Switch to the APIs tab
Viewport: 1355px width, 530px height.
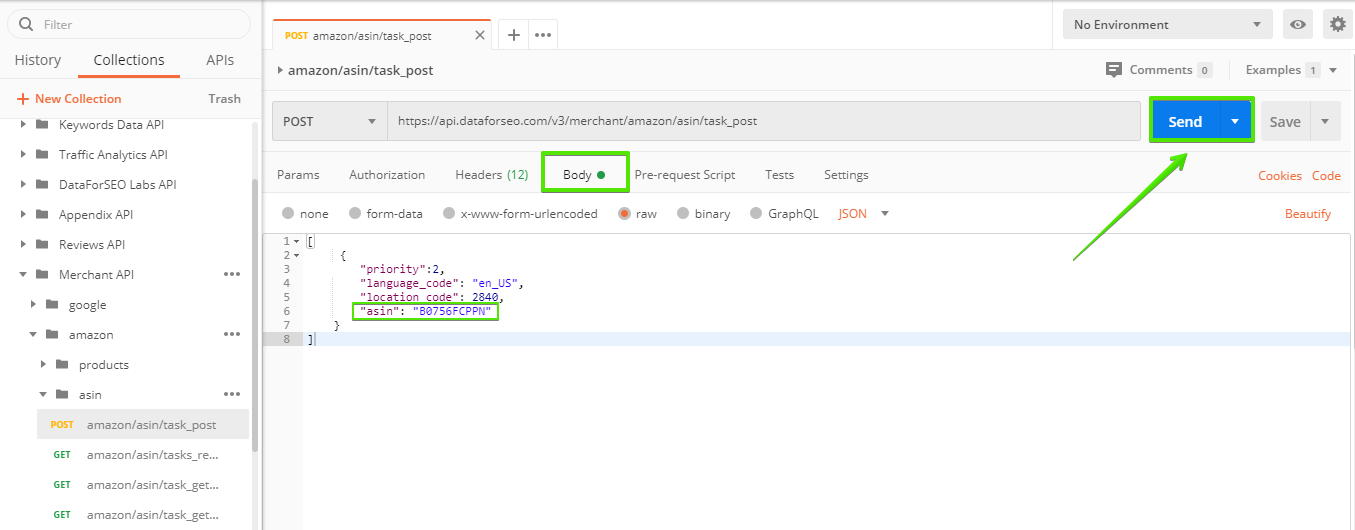tap(220, 60)
